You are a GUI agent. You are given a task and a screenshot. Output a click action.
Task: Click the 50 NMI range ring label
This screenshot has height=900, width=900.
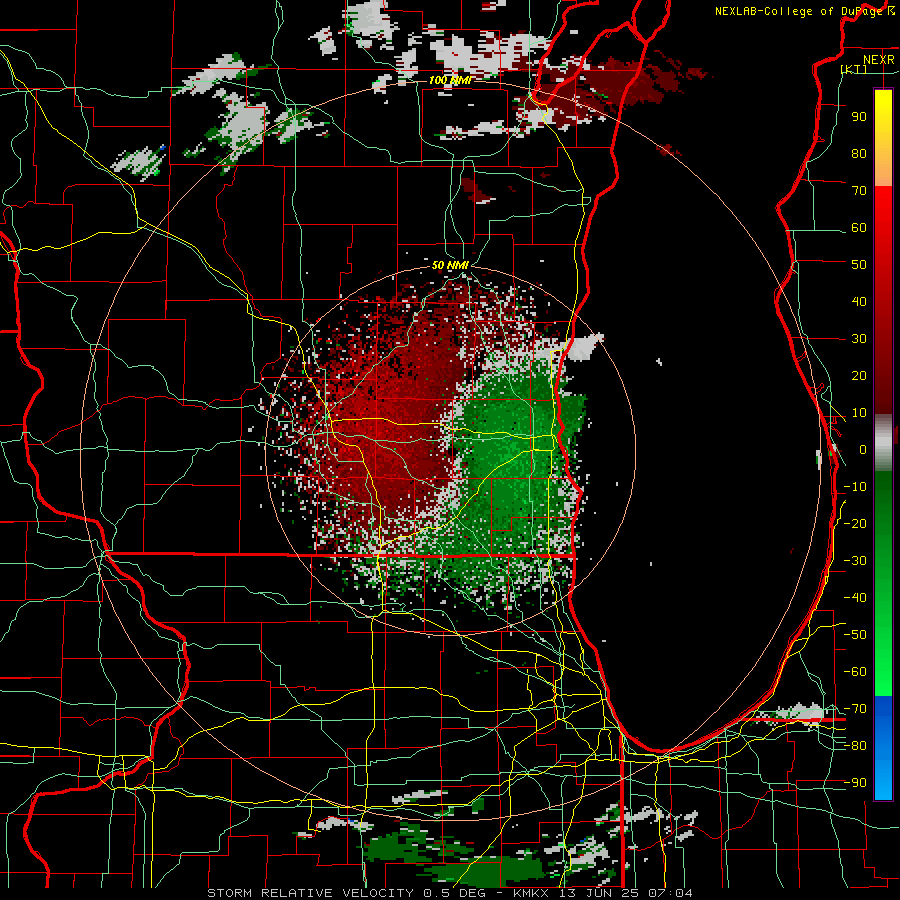pyautogui.click(x=450, y=265)
